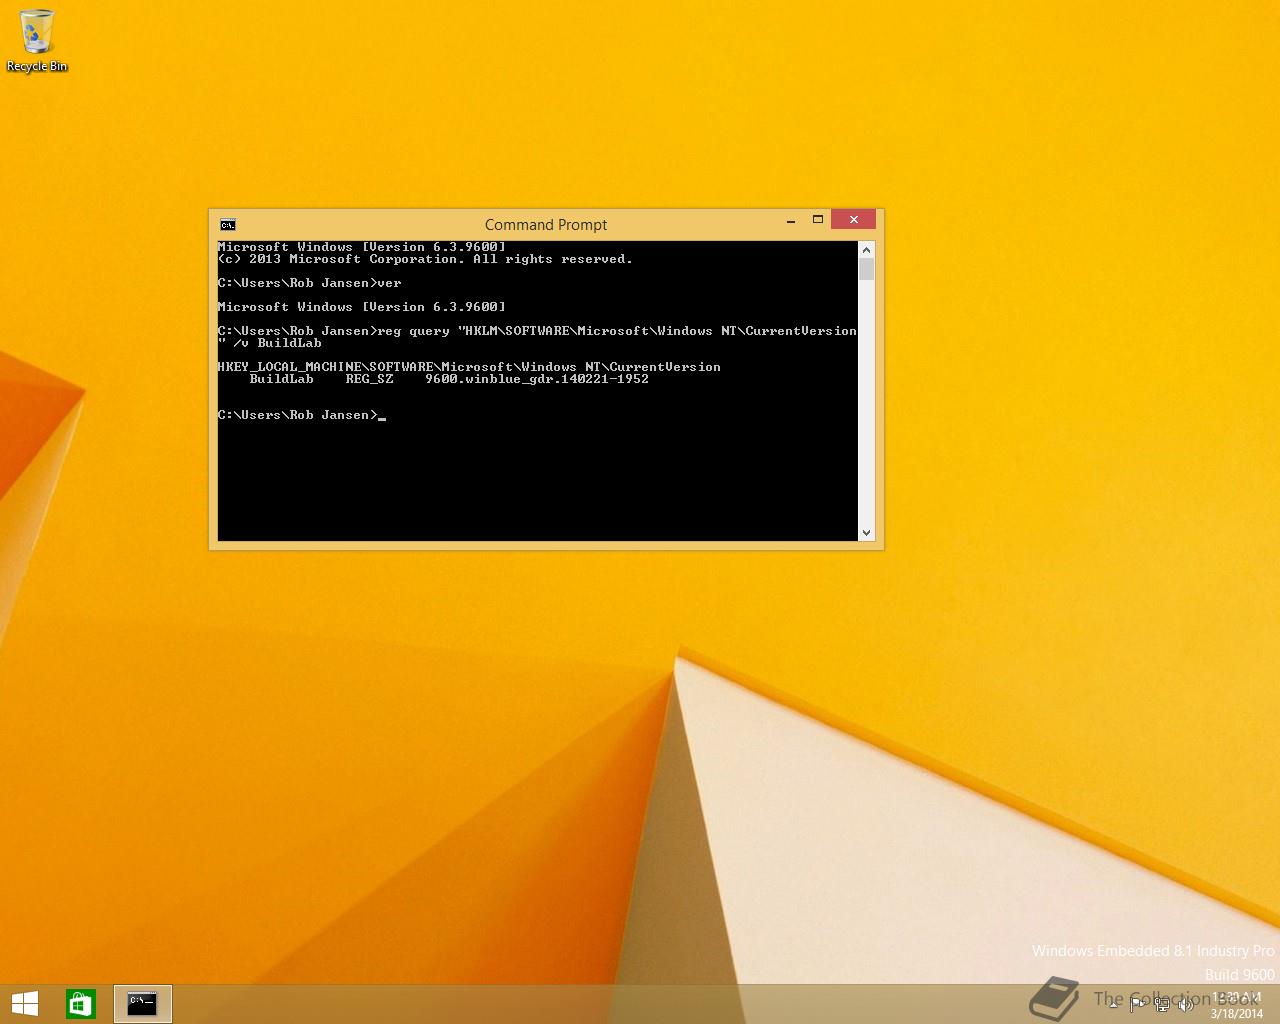Image resolution: width=1280 pixels, height=1024 pixels.
Task: Click the scrollbar down arrow in Command Prompt
Action: tap(866, 533)
